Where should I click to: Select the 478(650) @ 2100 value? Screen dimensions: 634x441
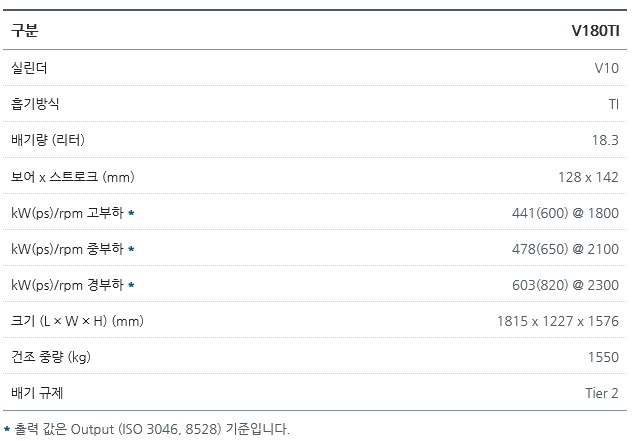[565, 249]
